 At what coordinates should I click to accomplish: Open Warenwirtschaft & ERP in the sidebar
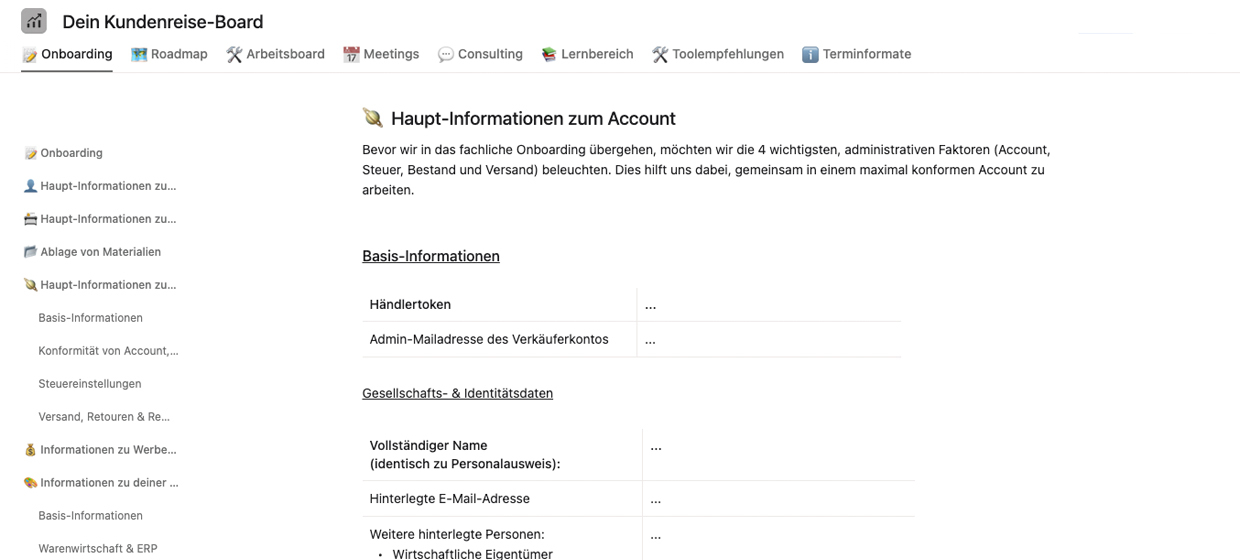pyautogui.click(x=98, y=549)
